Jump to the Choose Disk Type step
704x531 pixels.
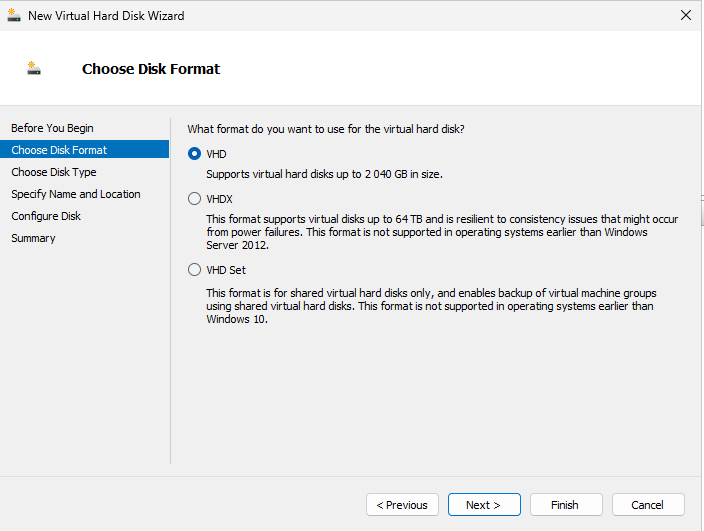(54, 172)
